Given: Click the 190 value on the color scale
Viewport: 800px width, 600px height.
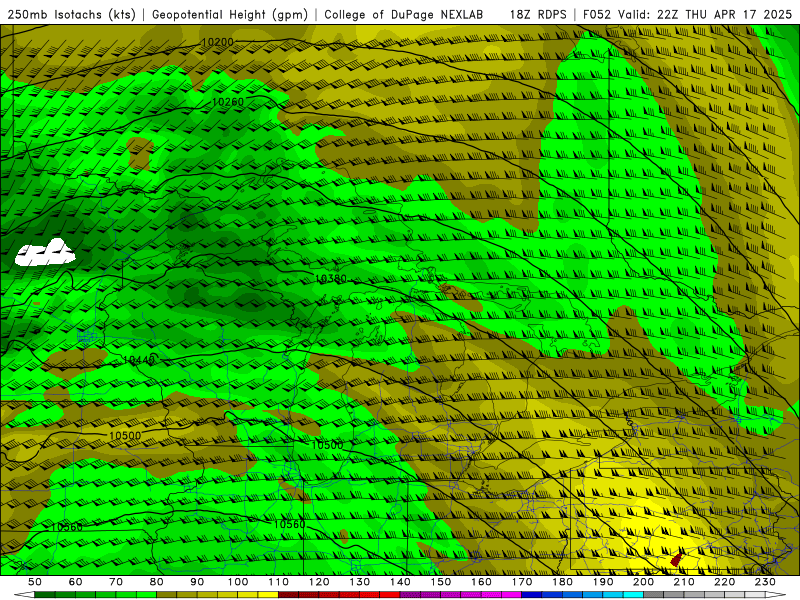Looking at the screenshot, I should (603, 582).
